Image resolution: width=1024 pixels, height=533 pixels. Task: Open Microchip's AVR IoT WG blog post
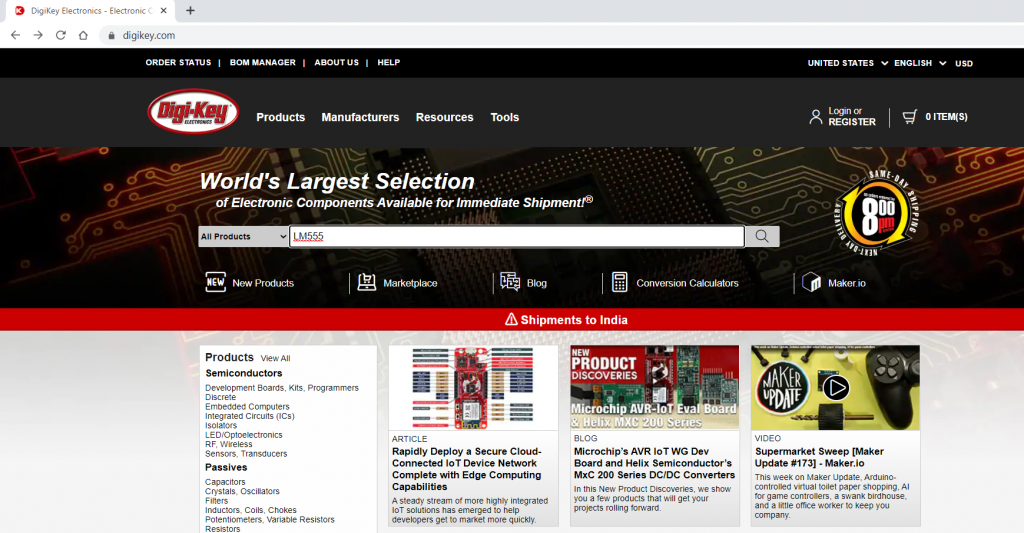[654, 463]
